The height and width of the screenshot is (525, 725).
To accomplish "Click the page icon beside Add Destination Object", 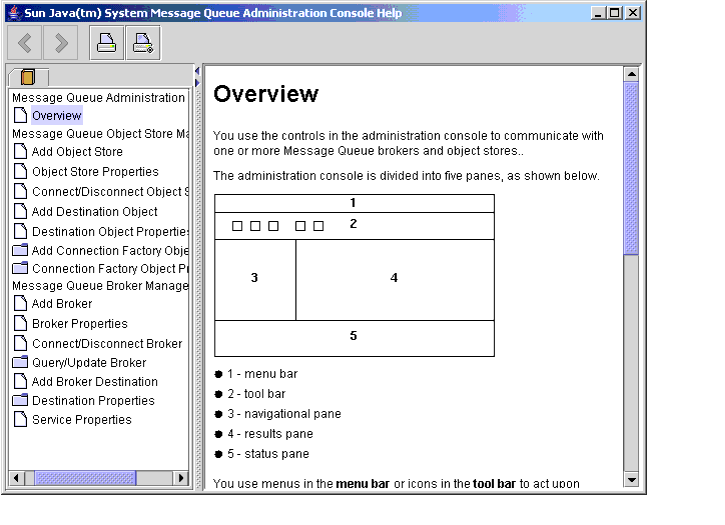I will click(20, 210).
